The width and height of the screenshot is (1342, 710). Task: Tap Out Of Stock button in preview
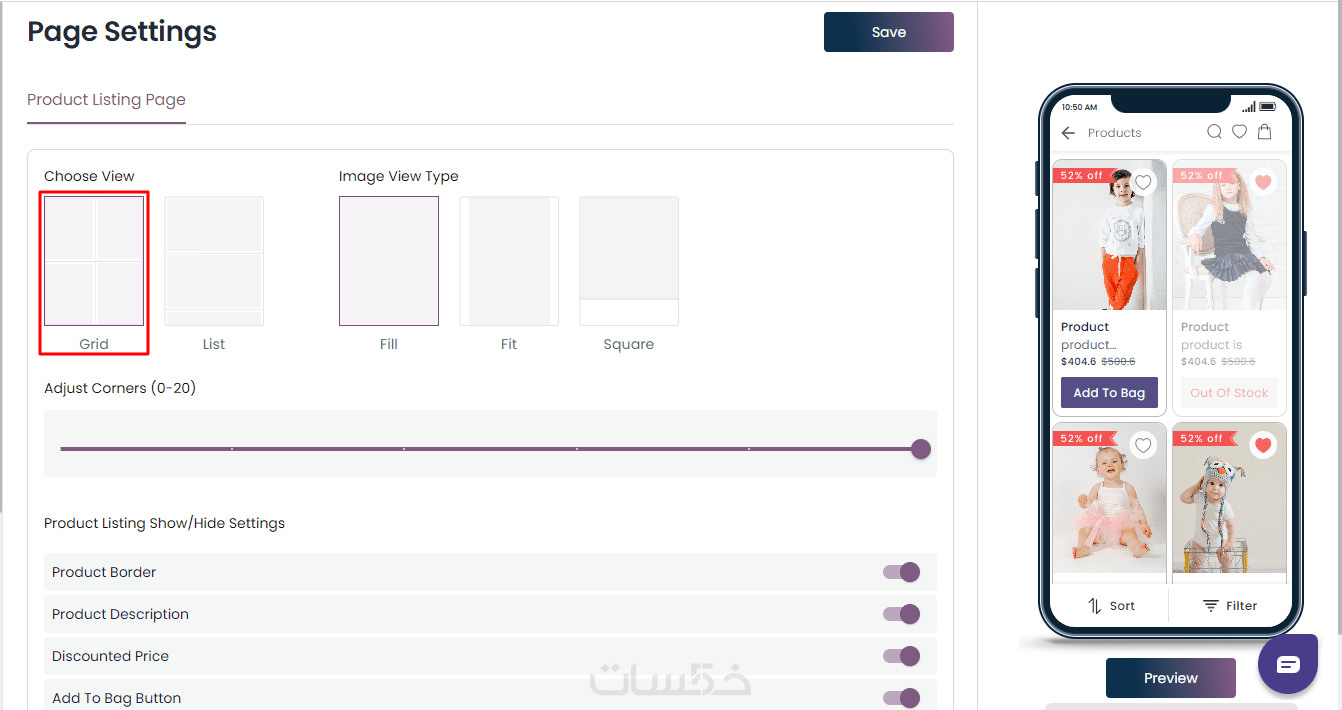(x=1229, y=393)
